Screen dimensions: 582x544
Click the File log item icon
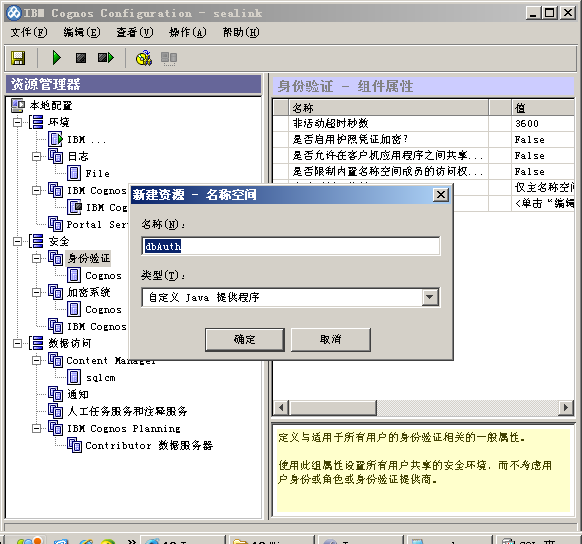[x=74, y=173]
